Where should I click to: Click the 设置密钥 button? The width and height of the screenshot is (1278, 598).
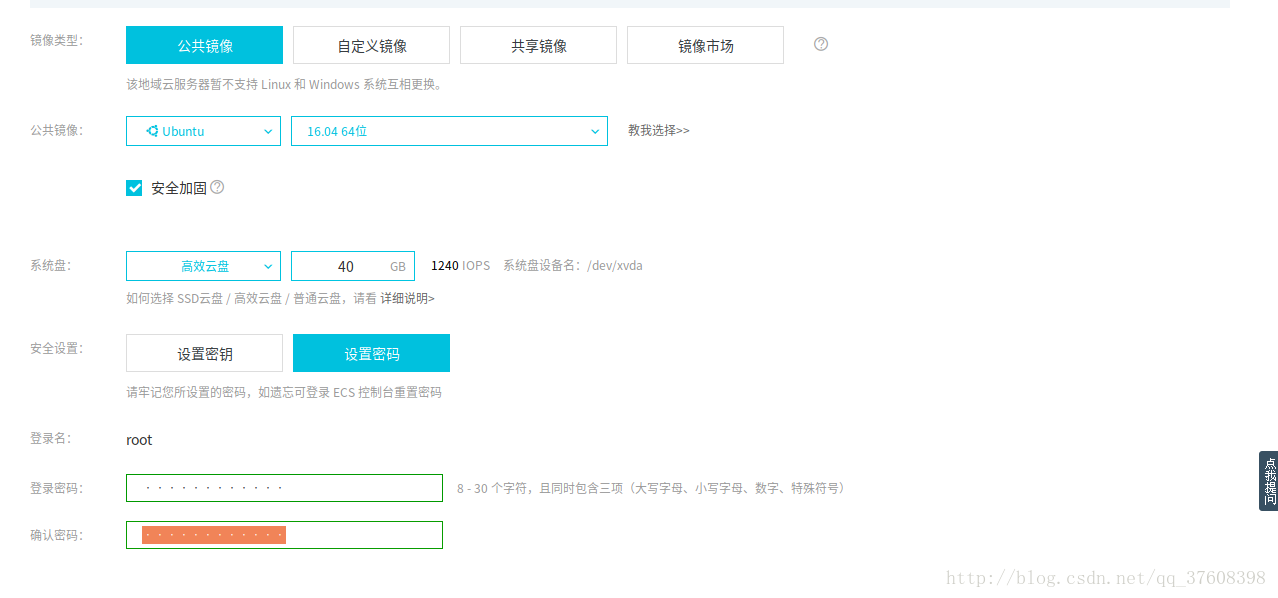coord(204,353)
